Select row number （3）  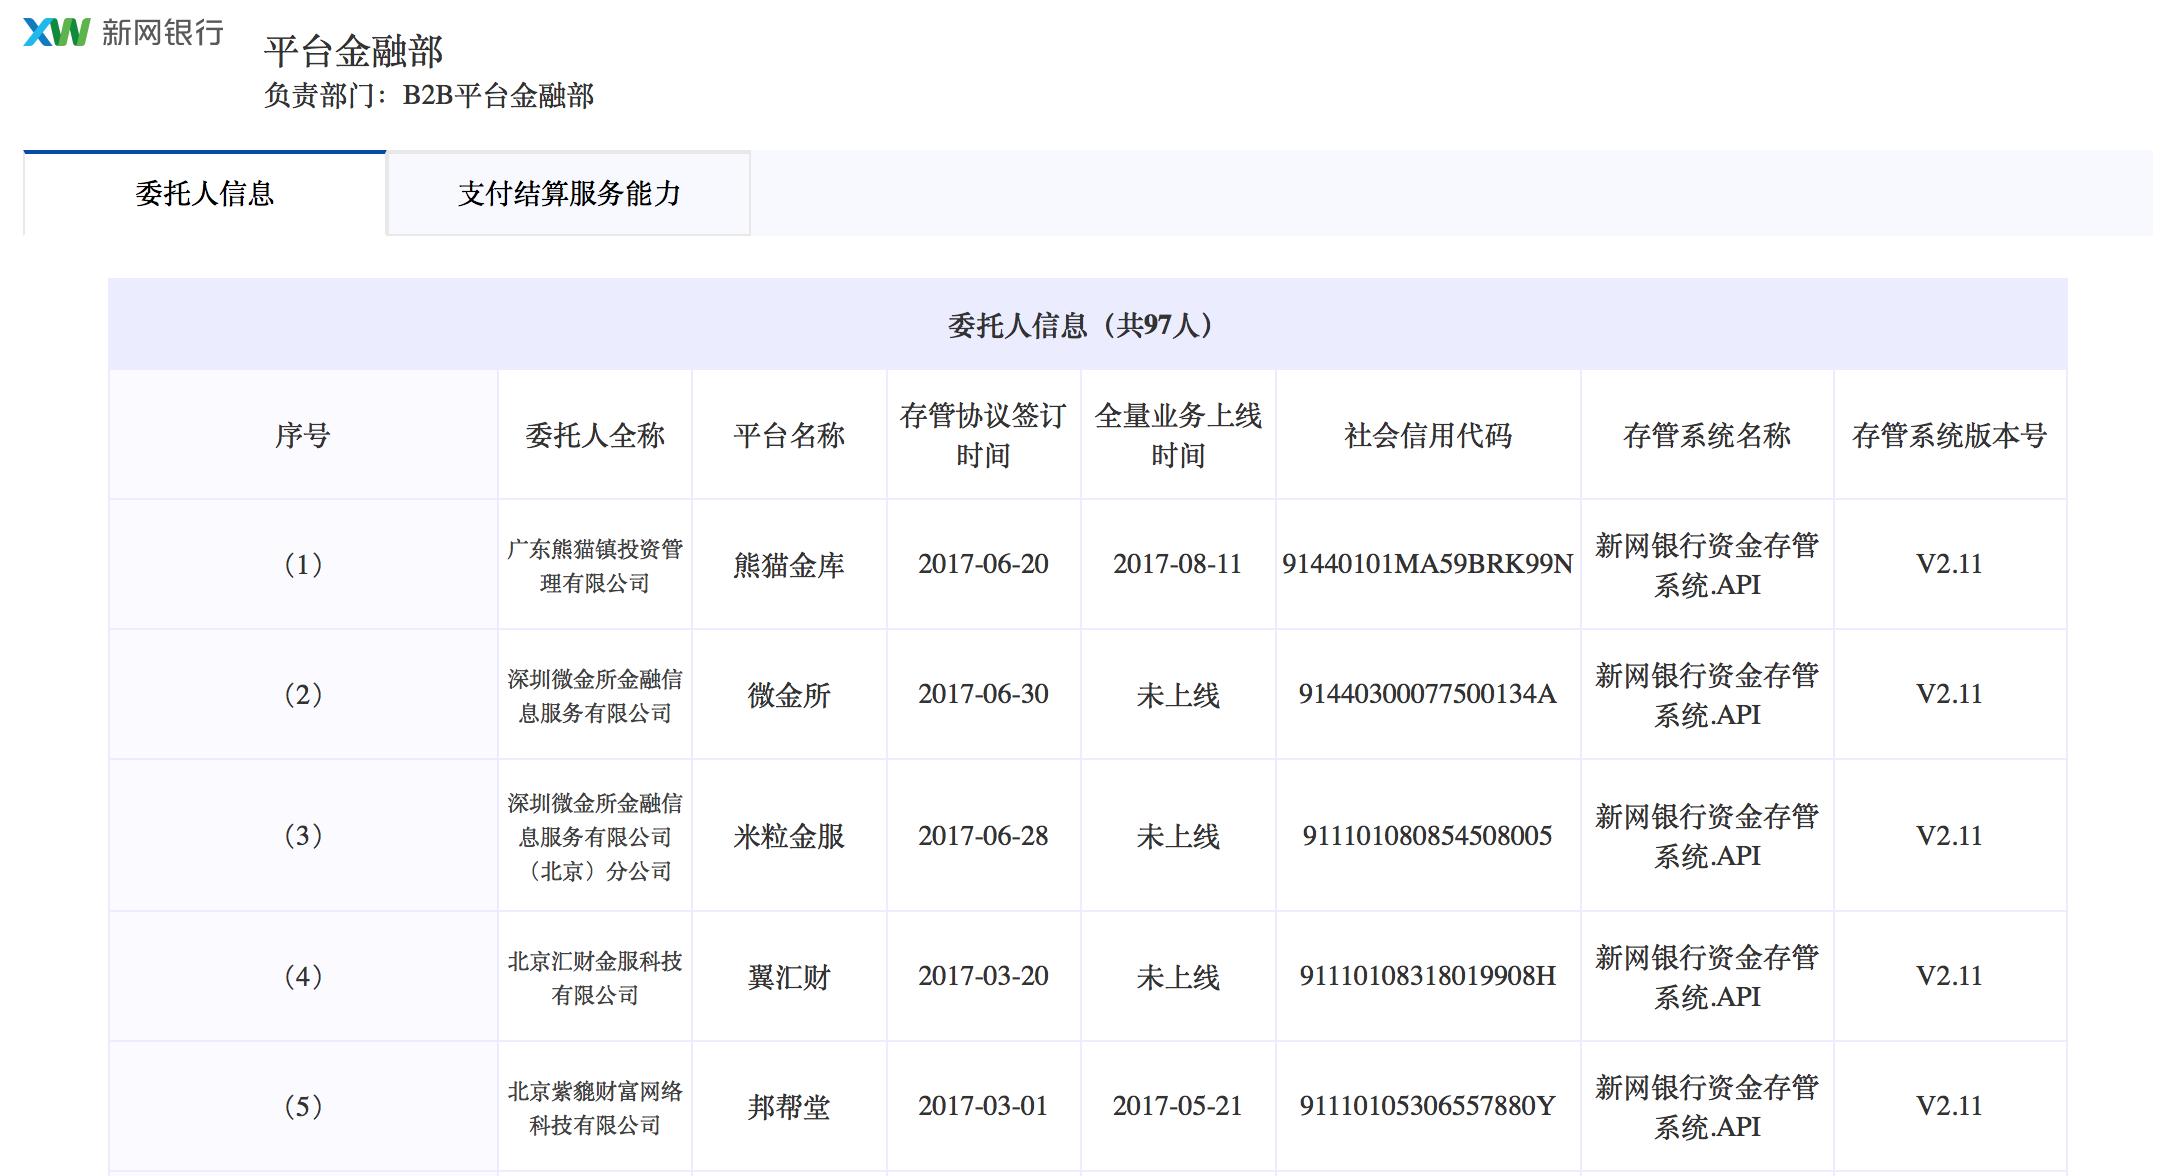303,836
